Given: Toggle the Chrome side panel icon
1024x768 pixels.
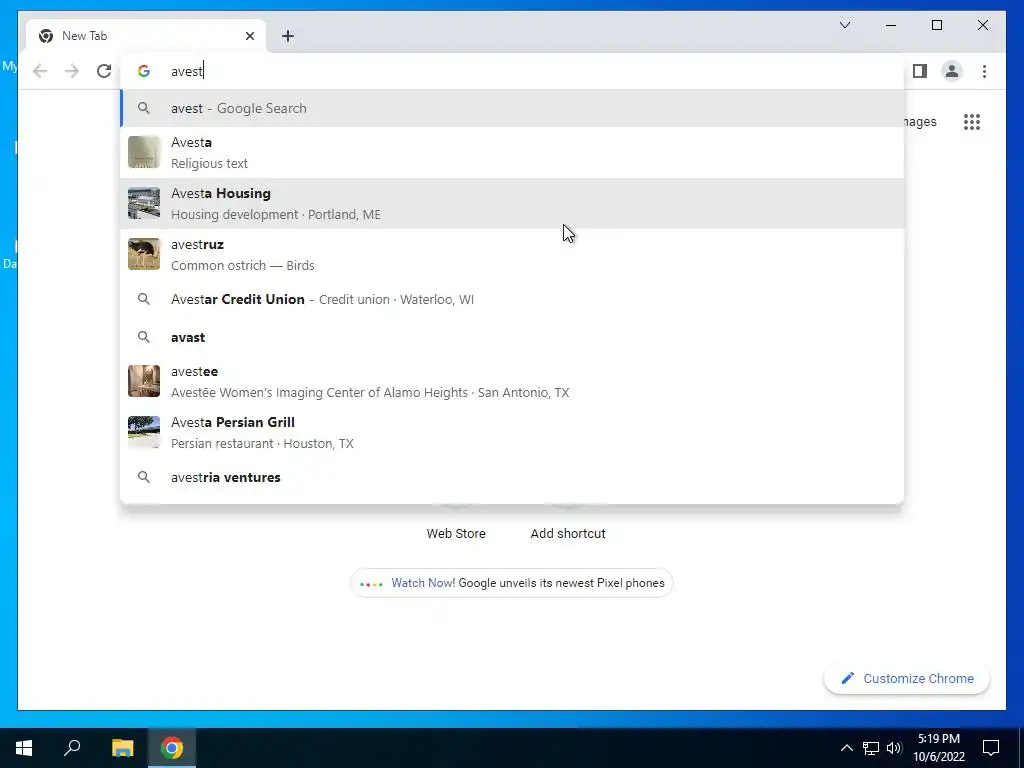Looking at the screenshot, I should pyautogui.click(x=920, y=71).
